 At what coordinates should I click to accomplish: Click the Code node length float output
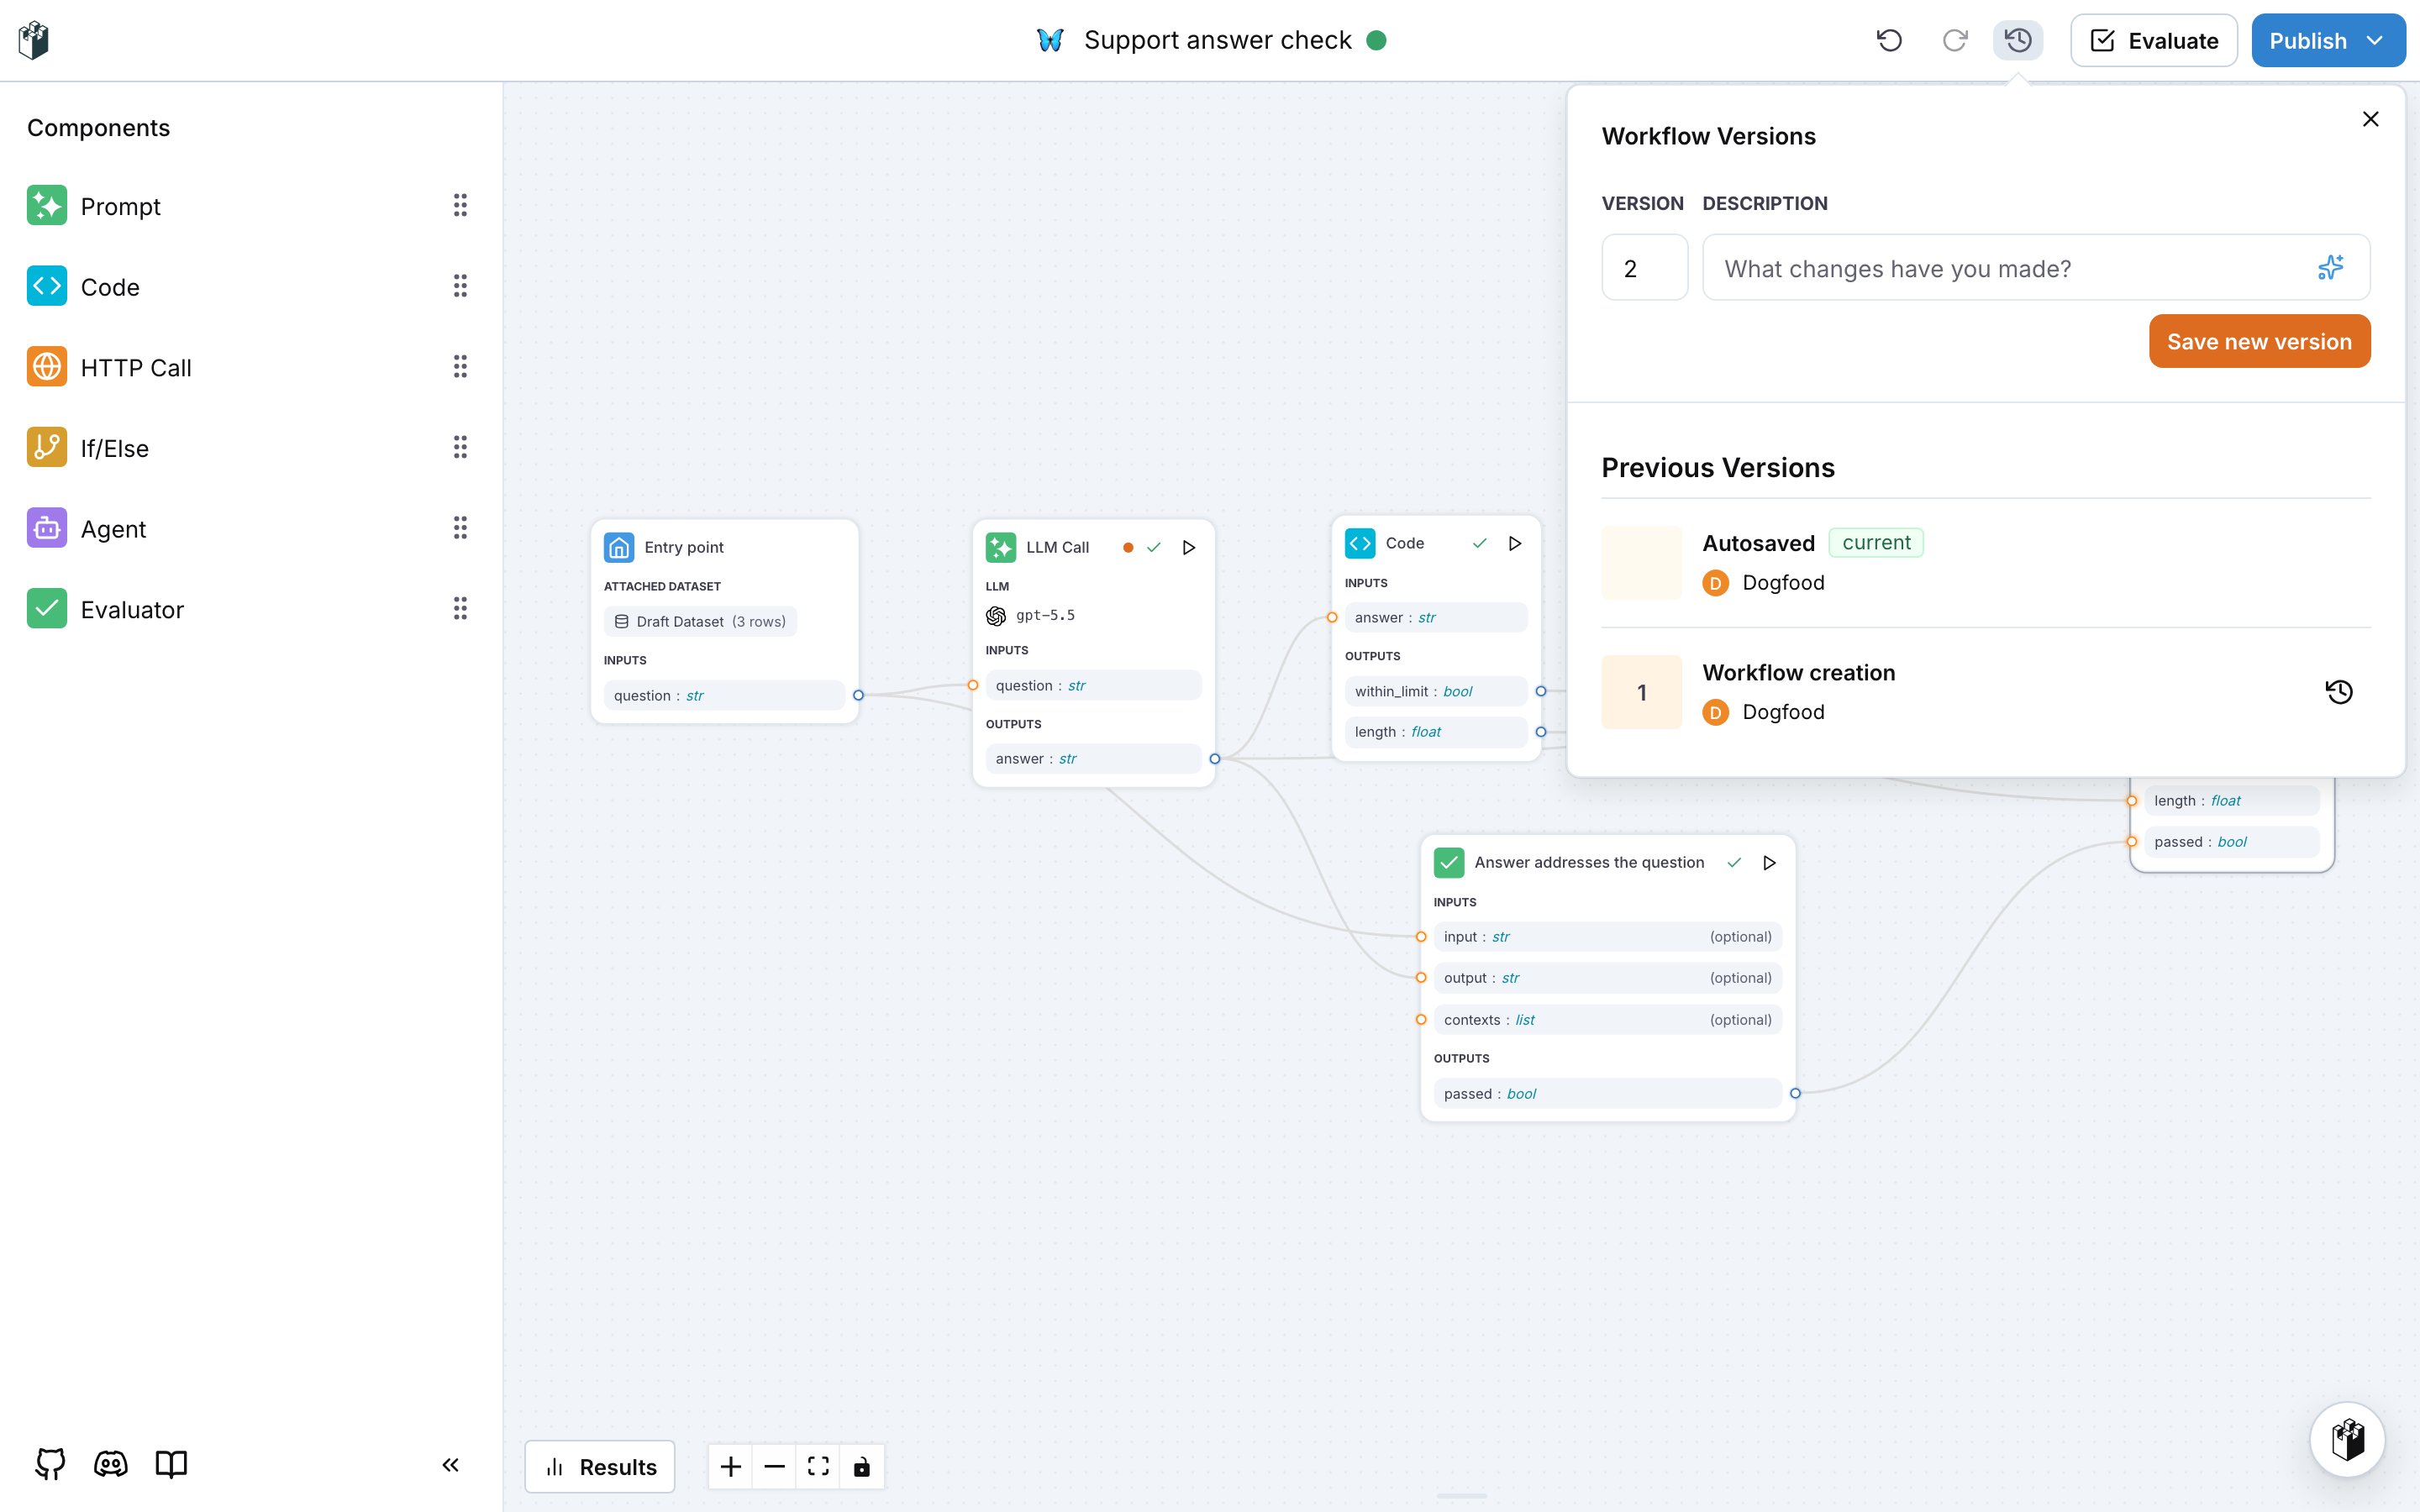1436,732
